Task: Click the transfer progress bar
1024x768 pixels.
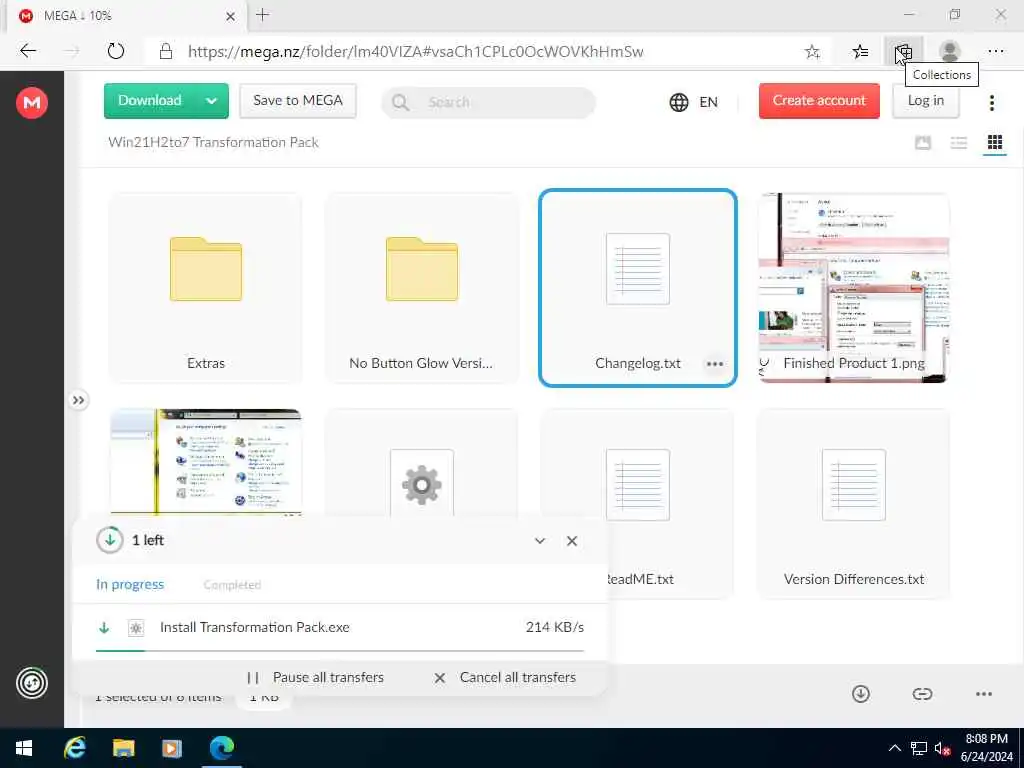Action: click(340, 650)
